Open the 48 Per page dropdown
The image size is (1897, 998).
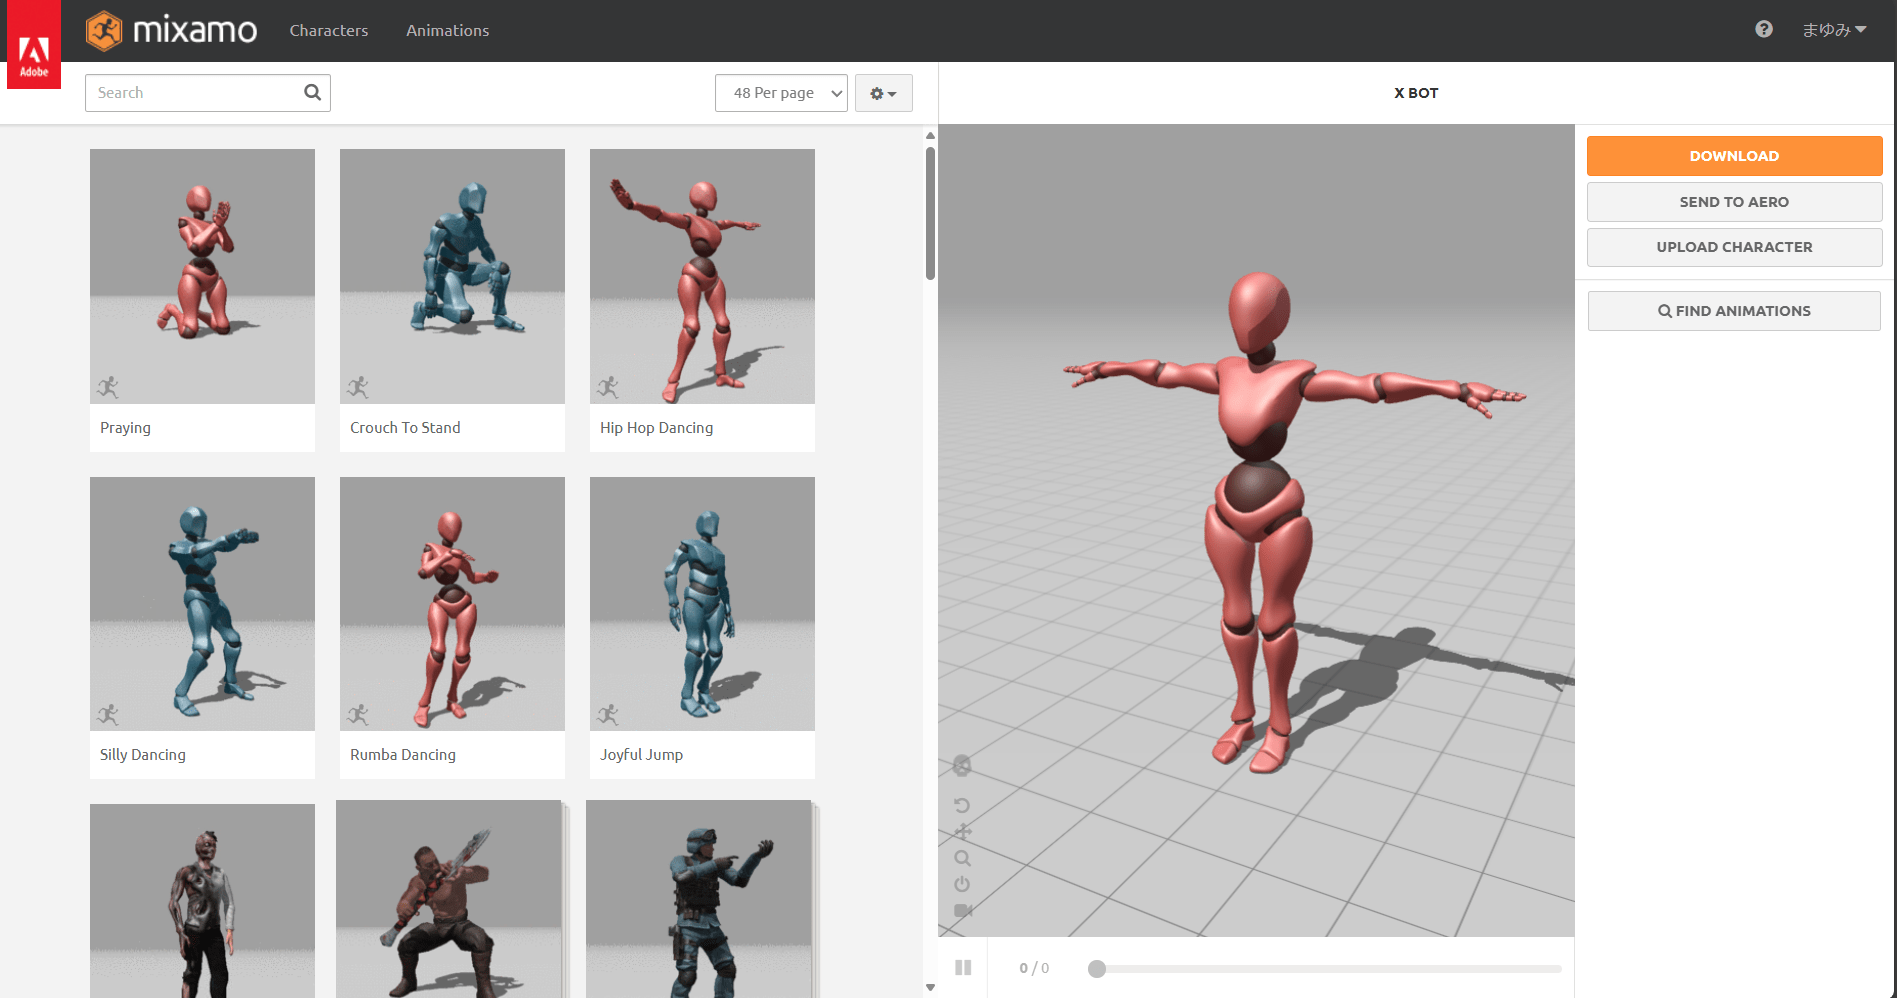point(781,93)
